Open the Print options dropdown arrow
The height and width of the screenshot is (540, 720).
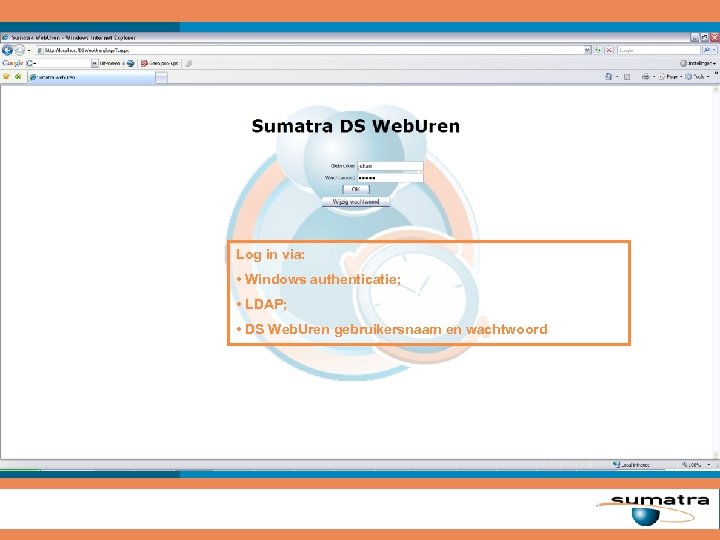coord(654,77)
